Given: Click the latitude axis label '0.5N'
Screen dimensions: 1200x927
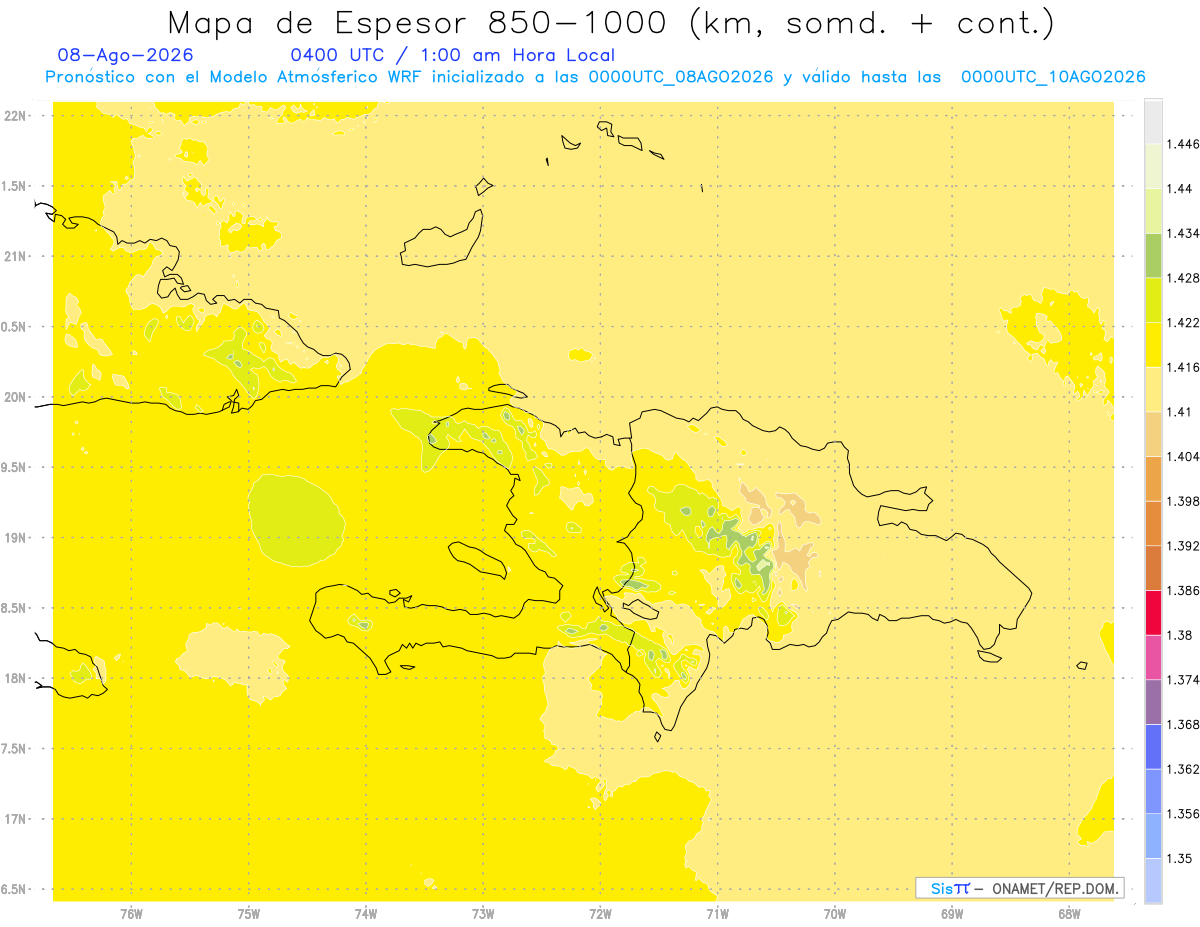Looking at the screenshot, I should pos(14,327).
